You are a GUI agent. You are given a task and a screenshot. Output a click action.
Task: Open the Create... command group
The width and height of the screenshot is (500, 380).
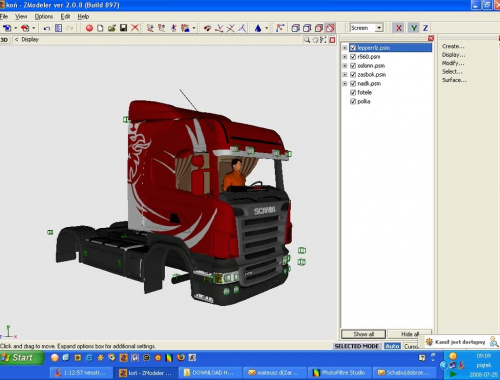[453, 46]
